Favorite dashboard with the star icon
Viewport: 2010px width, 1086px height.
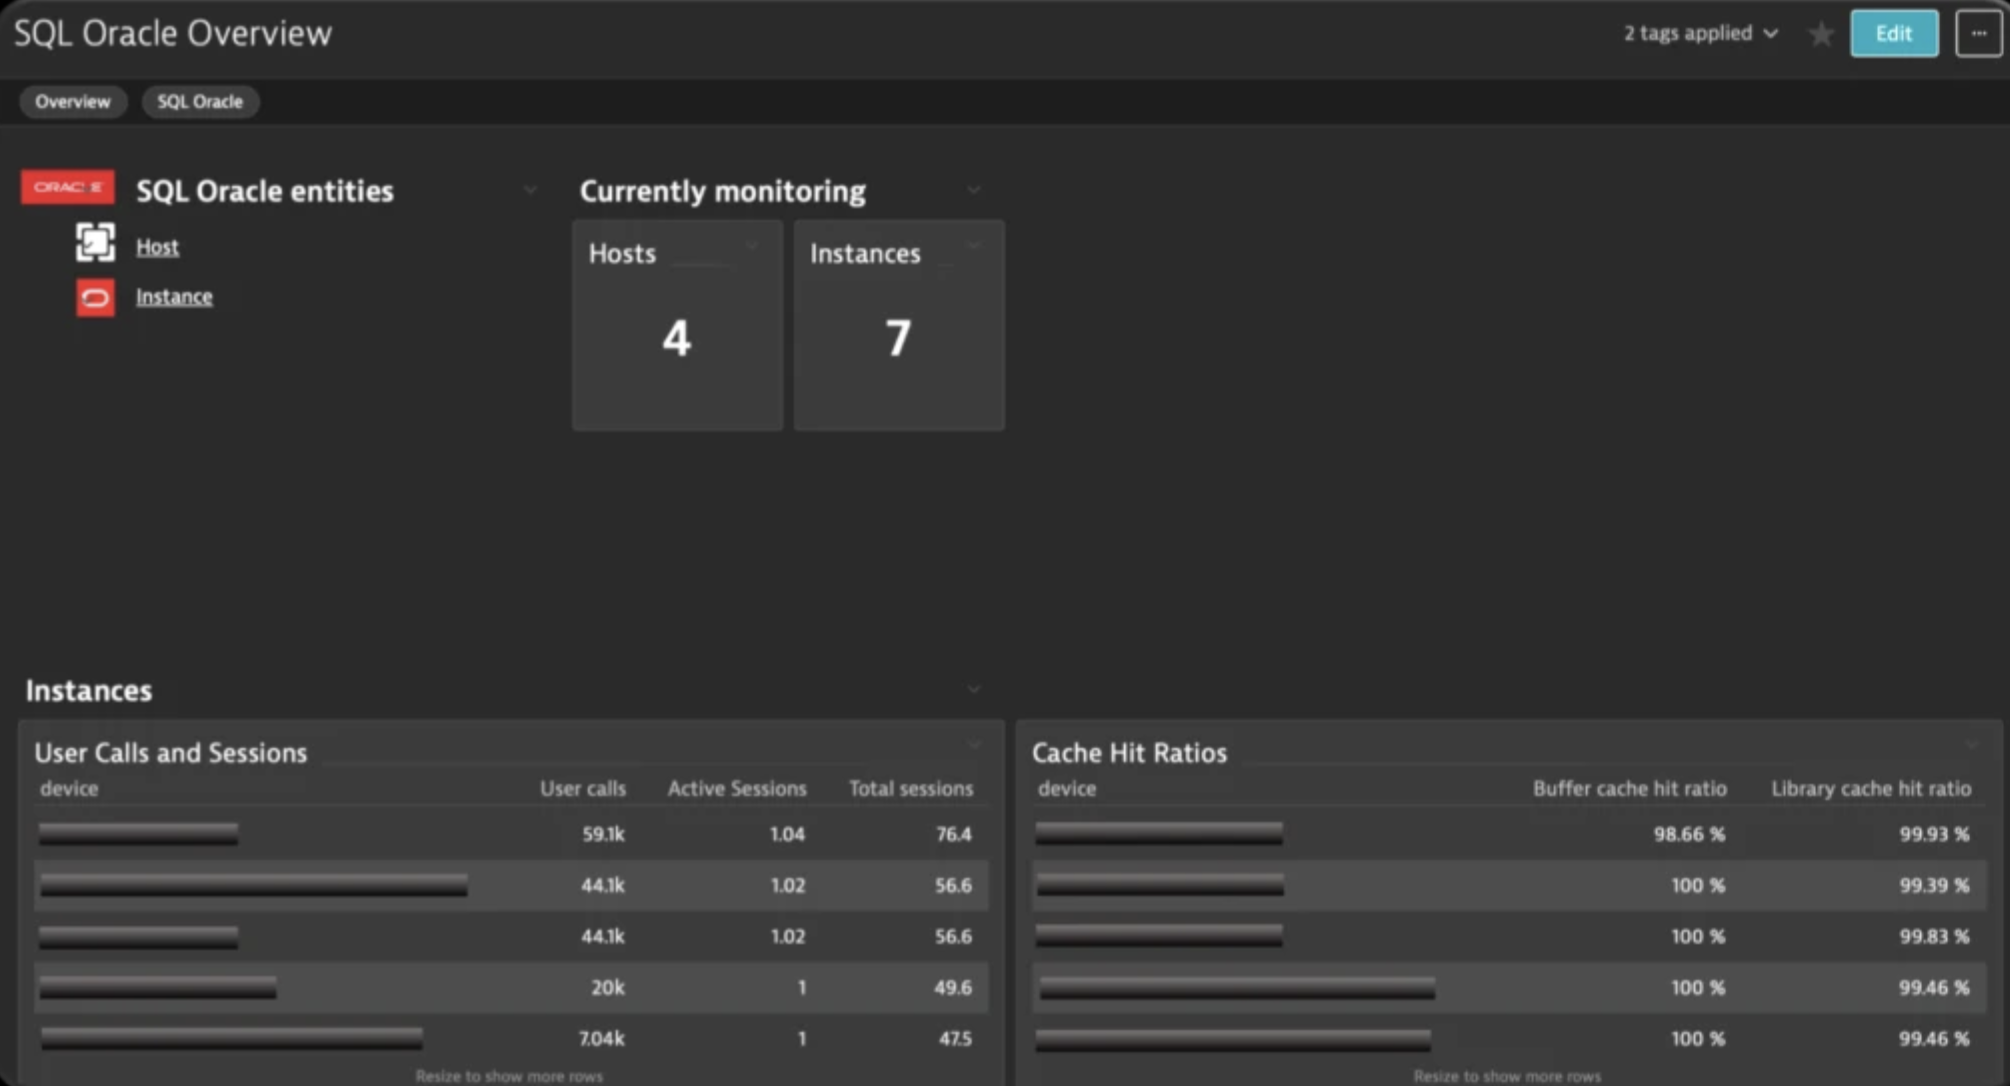click(x=1821, y=34)
